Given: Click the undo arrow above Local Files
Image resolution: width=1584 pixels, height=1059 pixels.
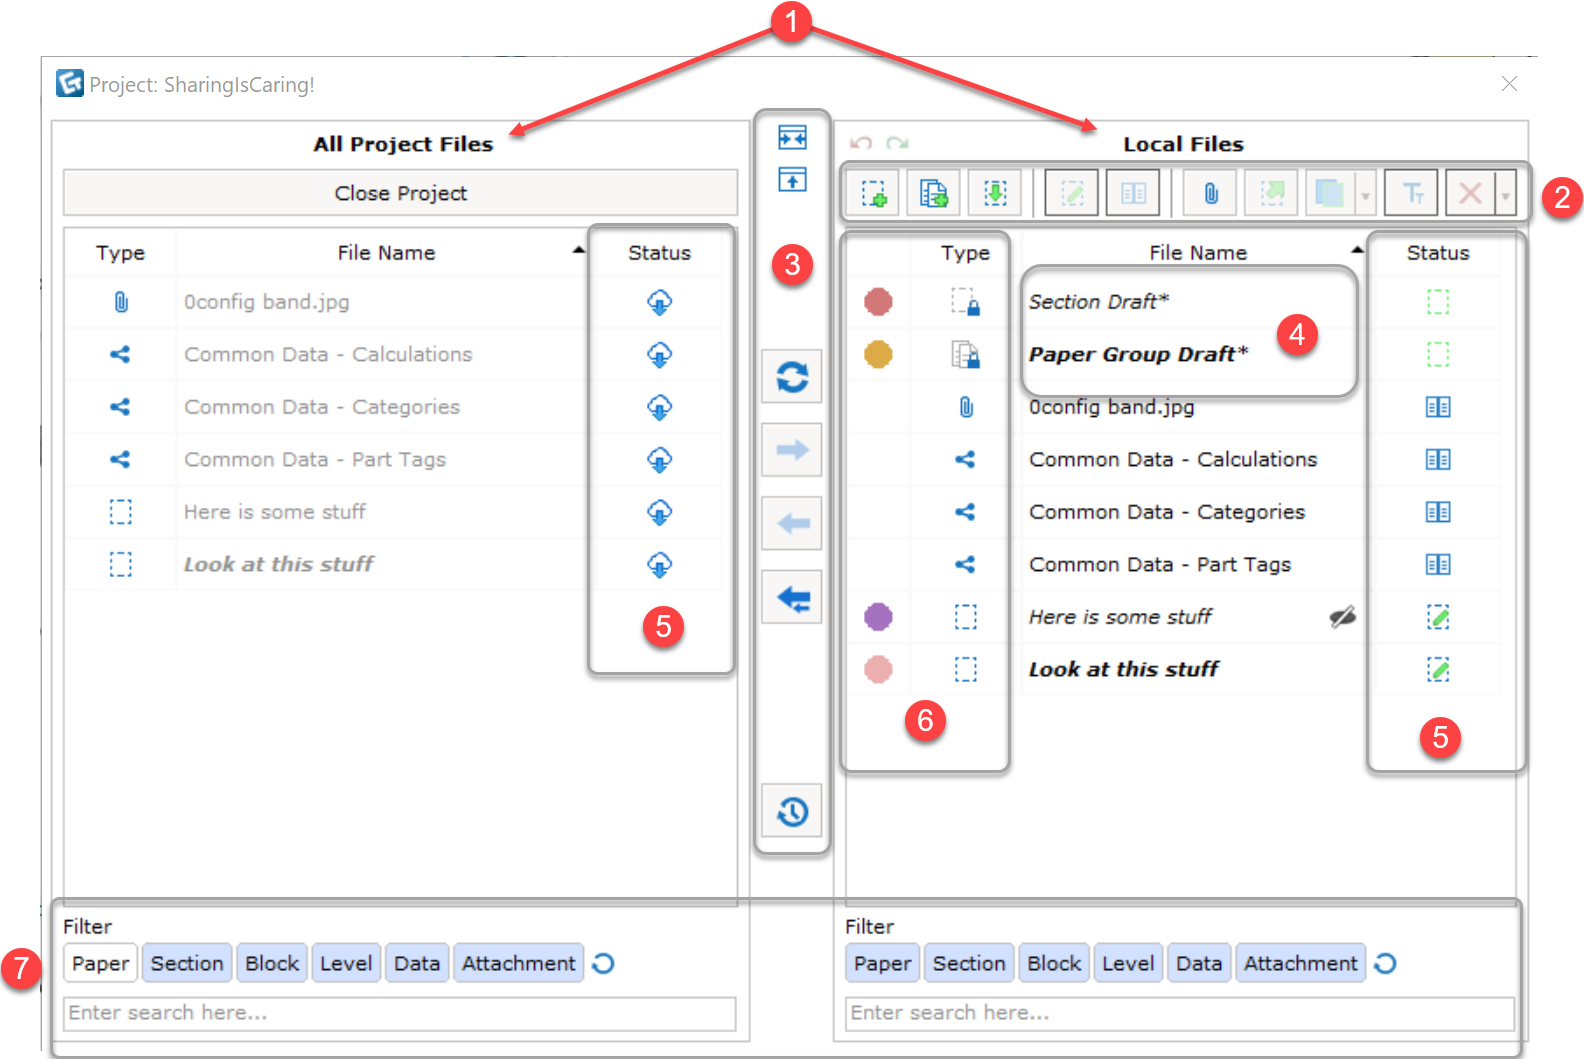Looking at the screenshot, I should coord(861,144).
